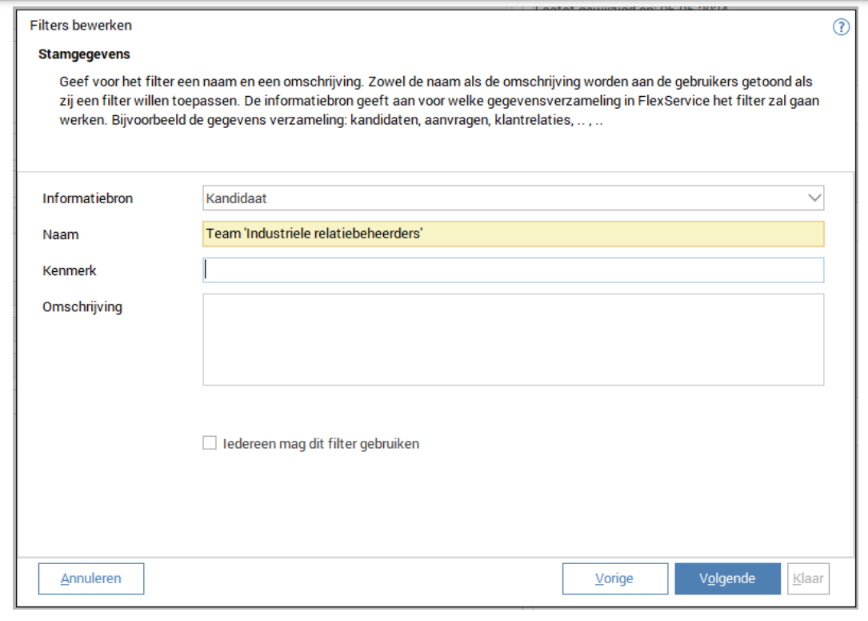Click inside the Omschrijving text area
This screenshot has width=868, height=621.
coord(513,339)
